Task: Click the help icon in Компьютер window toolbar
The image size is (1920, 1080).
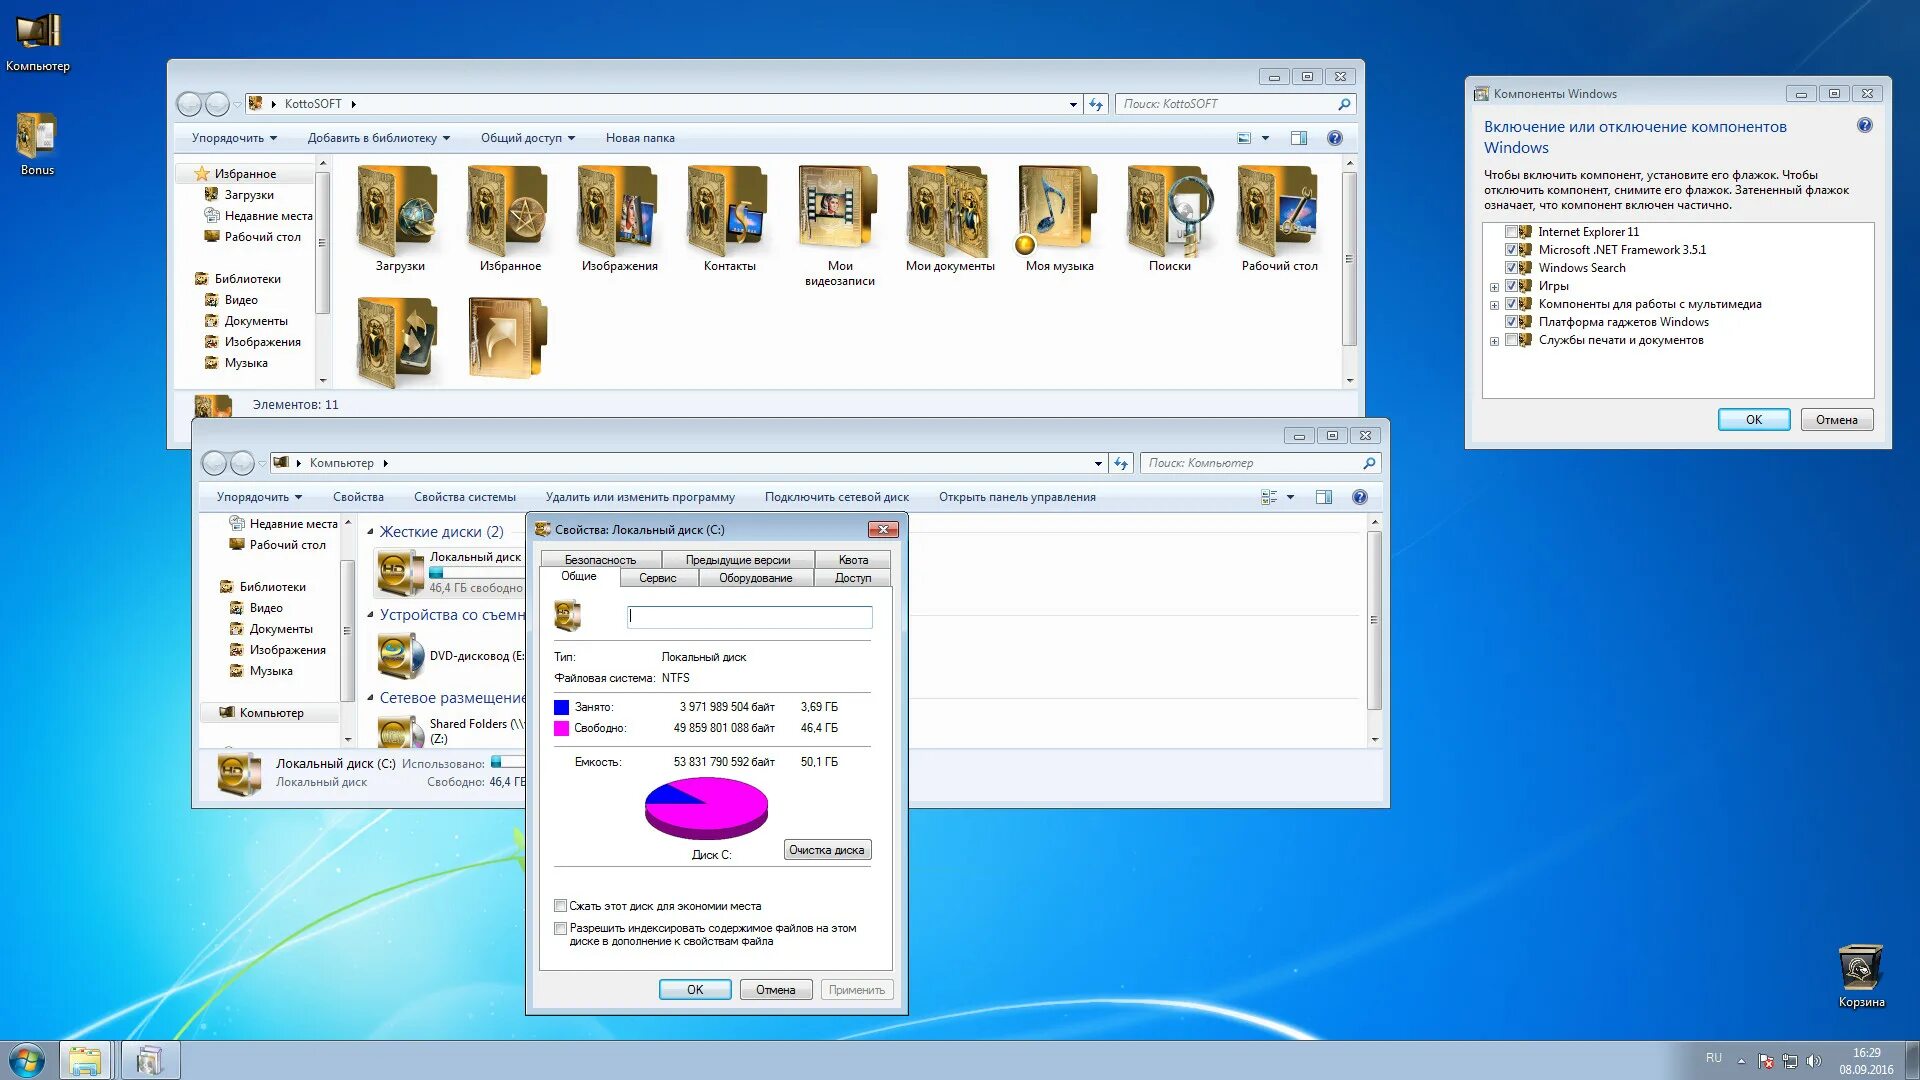Action: tap(1359, 497)
